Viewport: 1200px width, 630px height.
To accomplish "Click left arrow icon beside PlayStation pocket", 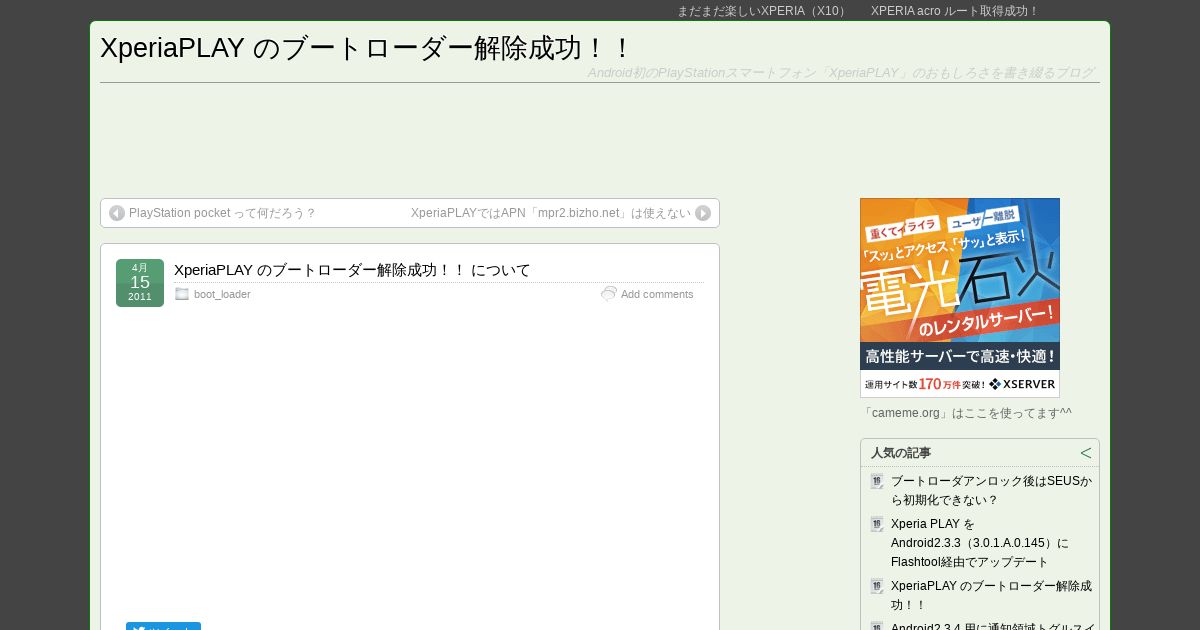I will [x=117, y=213].
